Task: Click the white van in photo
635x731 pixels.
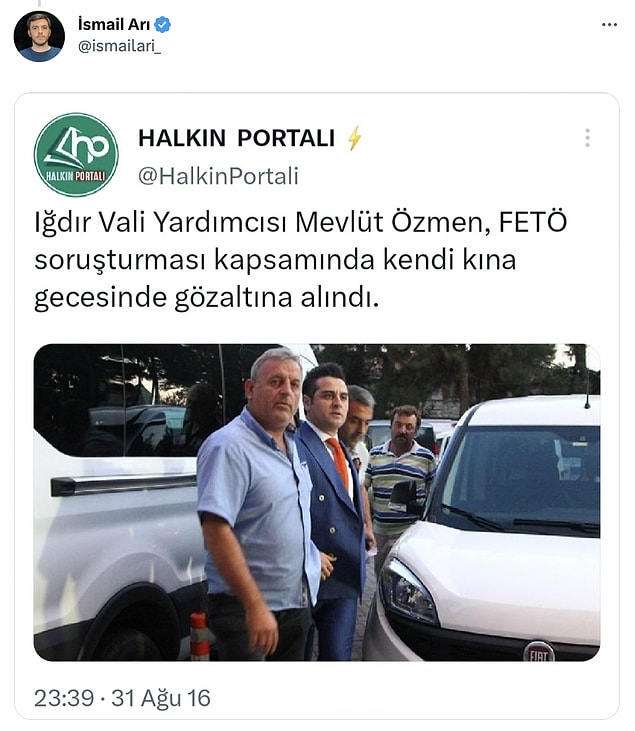Action: tap(119, 503)
